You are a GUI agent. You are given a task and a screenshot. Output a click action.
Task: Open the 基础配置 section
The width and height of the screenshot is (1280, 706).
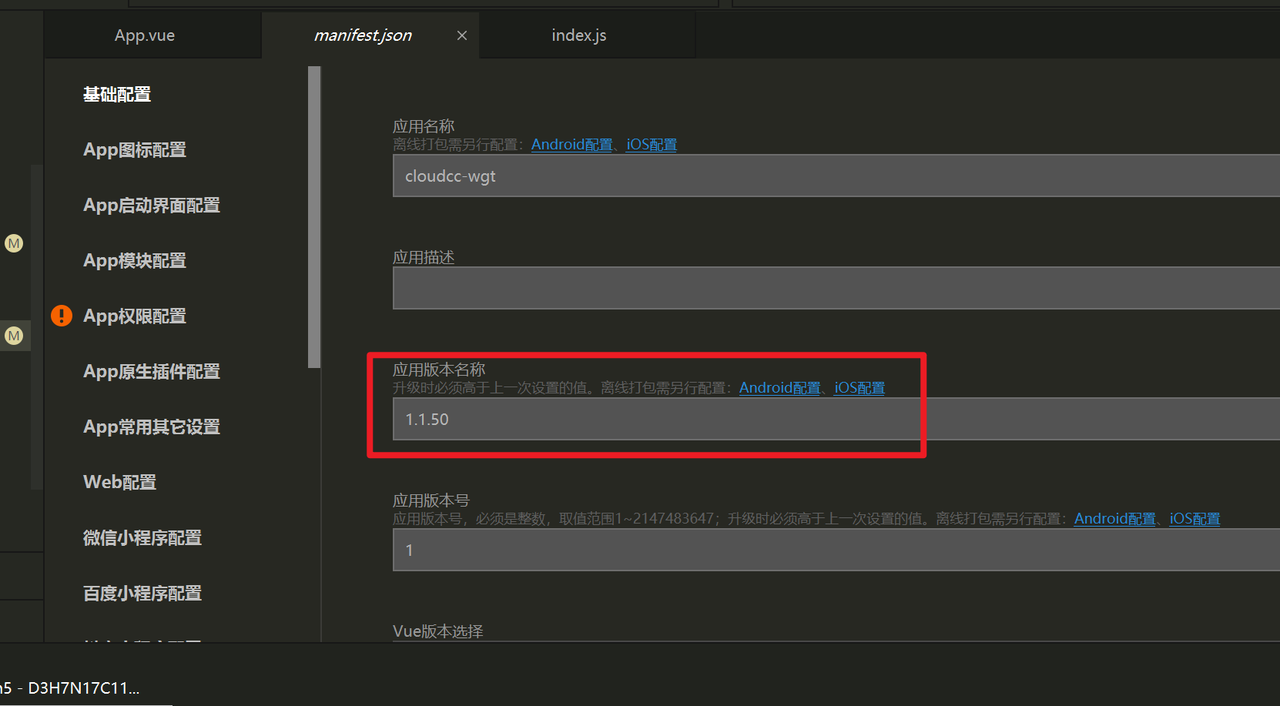pos(117,95)
